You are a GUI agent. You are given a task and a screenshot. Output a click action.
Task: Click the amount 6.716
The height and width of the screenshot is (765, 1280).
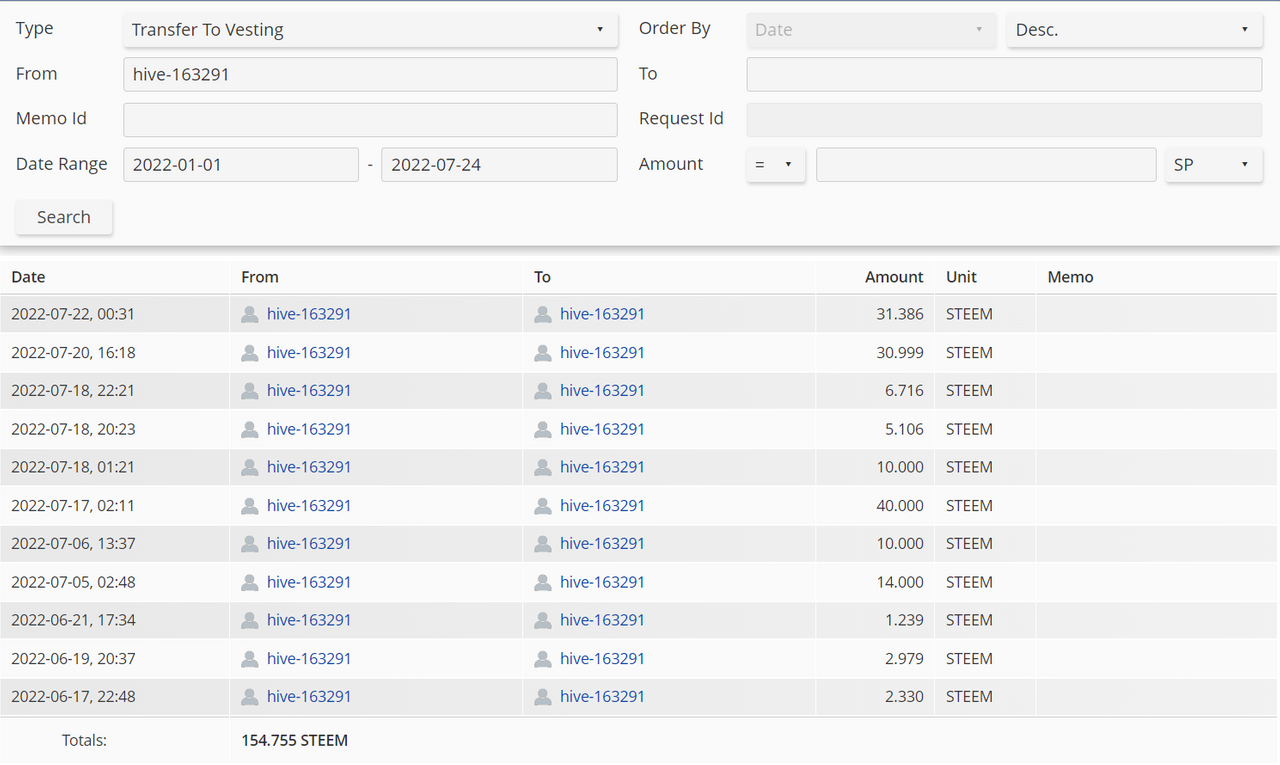click(x=904, y=391)
